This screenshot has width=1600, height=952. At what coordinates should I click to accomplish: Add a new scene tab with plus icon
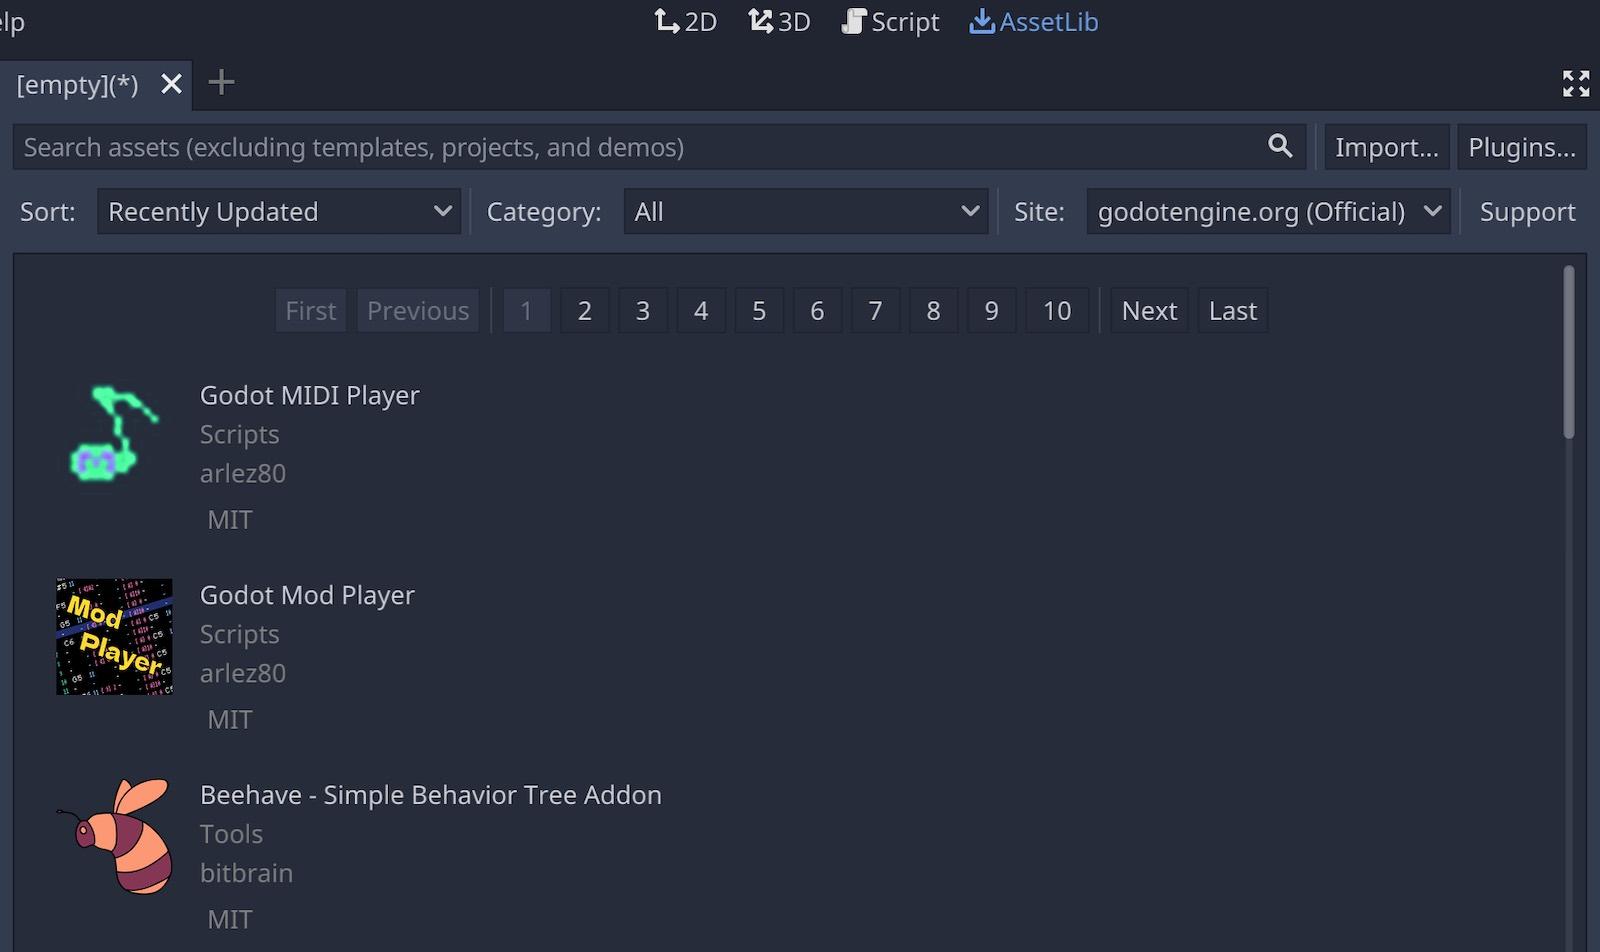tap(221, 82)
